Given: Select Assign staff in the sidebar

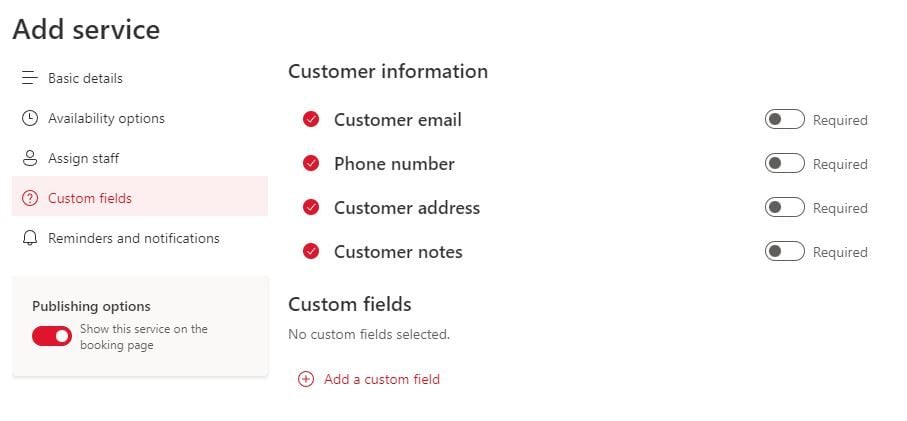Looking at the screenshot, I should point(83,158).
